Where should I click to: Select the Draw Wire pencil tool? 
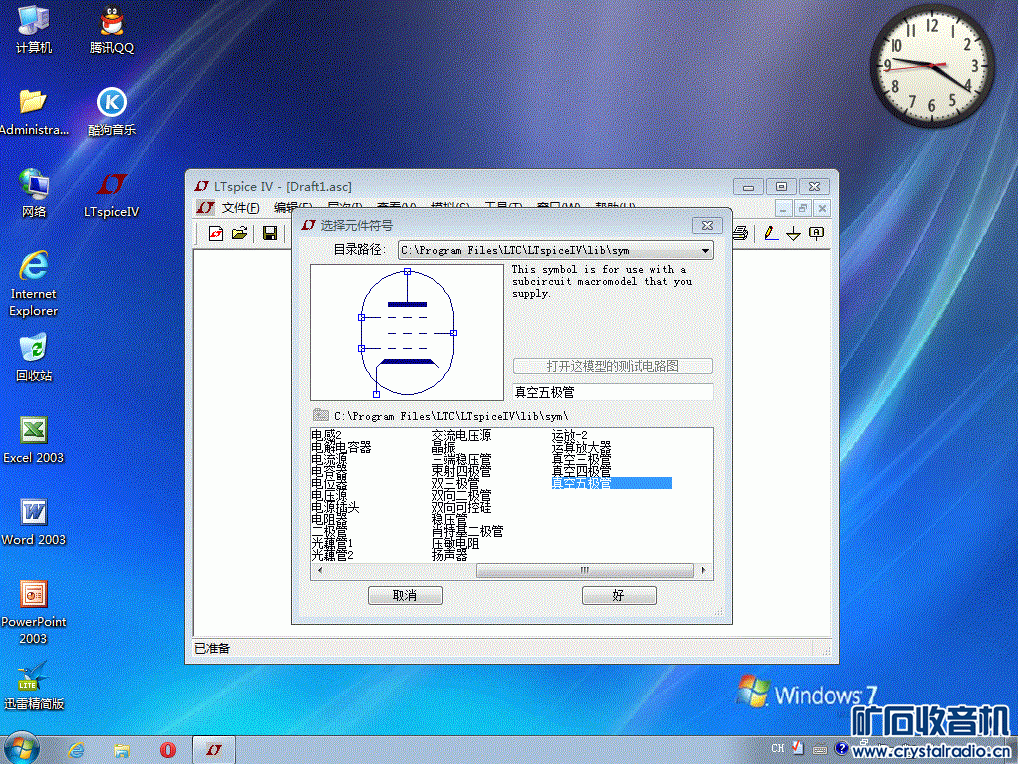(x=771, y=233)
